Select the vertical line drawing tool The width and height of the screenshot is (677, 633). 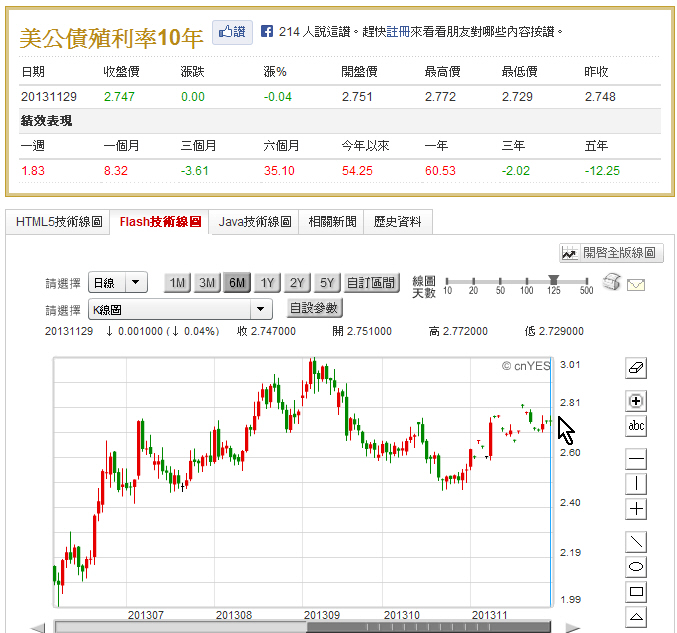coord(636,484)
